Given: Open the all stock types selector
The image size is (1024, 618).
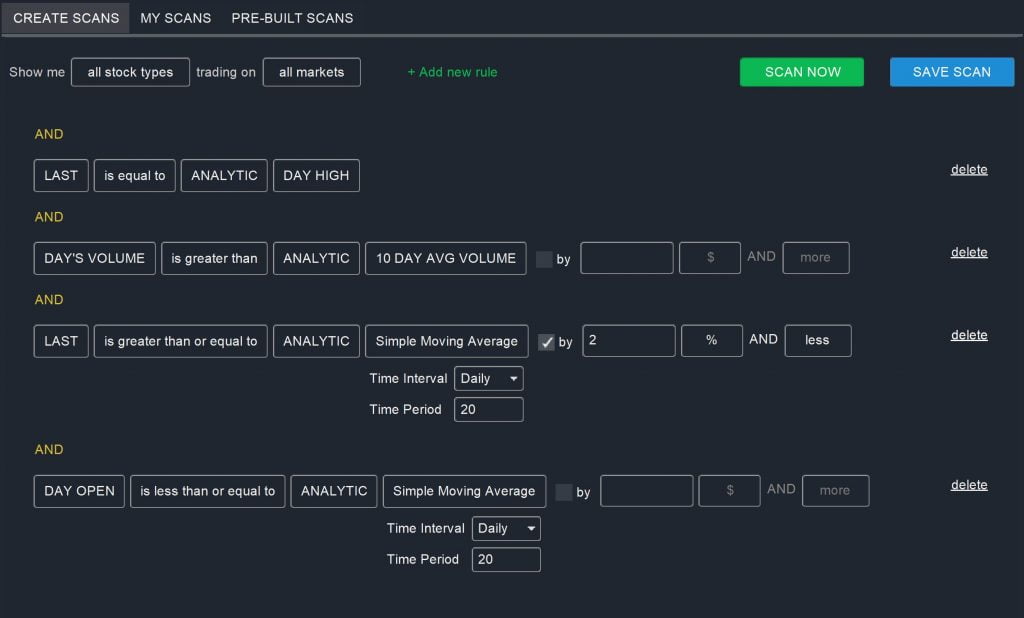Looking at the screenshot, I should tap(130, 72).
